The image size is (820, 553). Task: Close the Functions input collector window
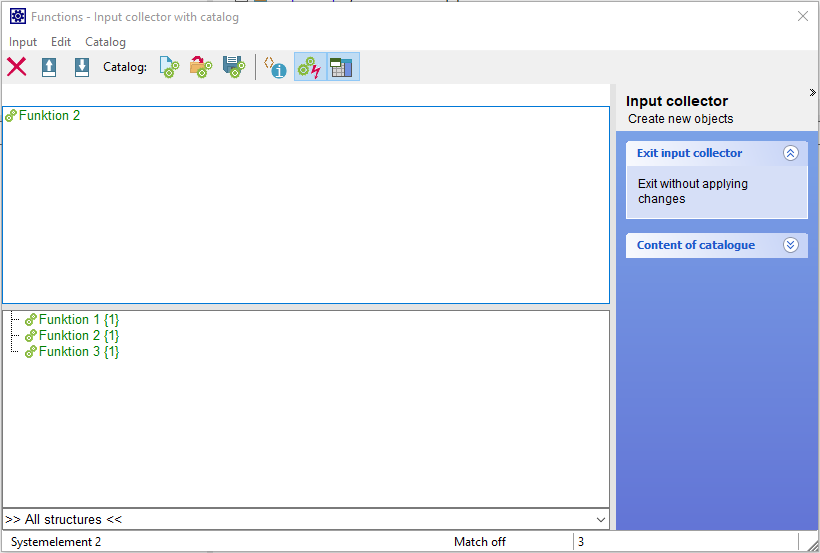803,17
